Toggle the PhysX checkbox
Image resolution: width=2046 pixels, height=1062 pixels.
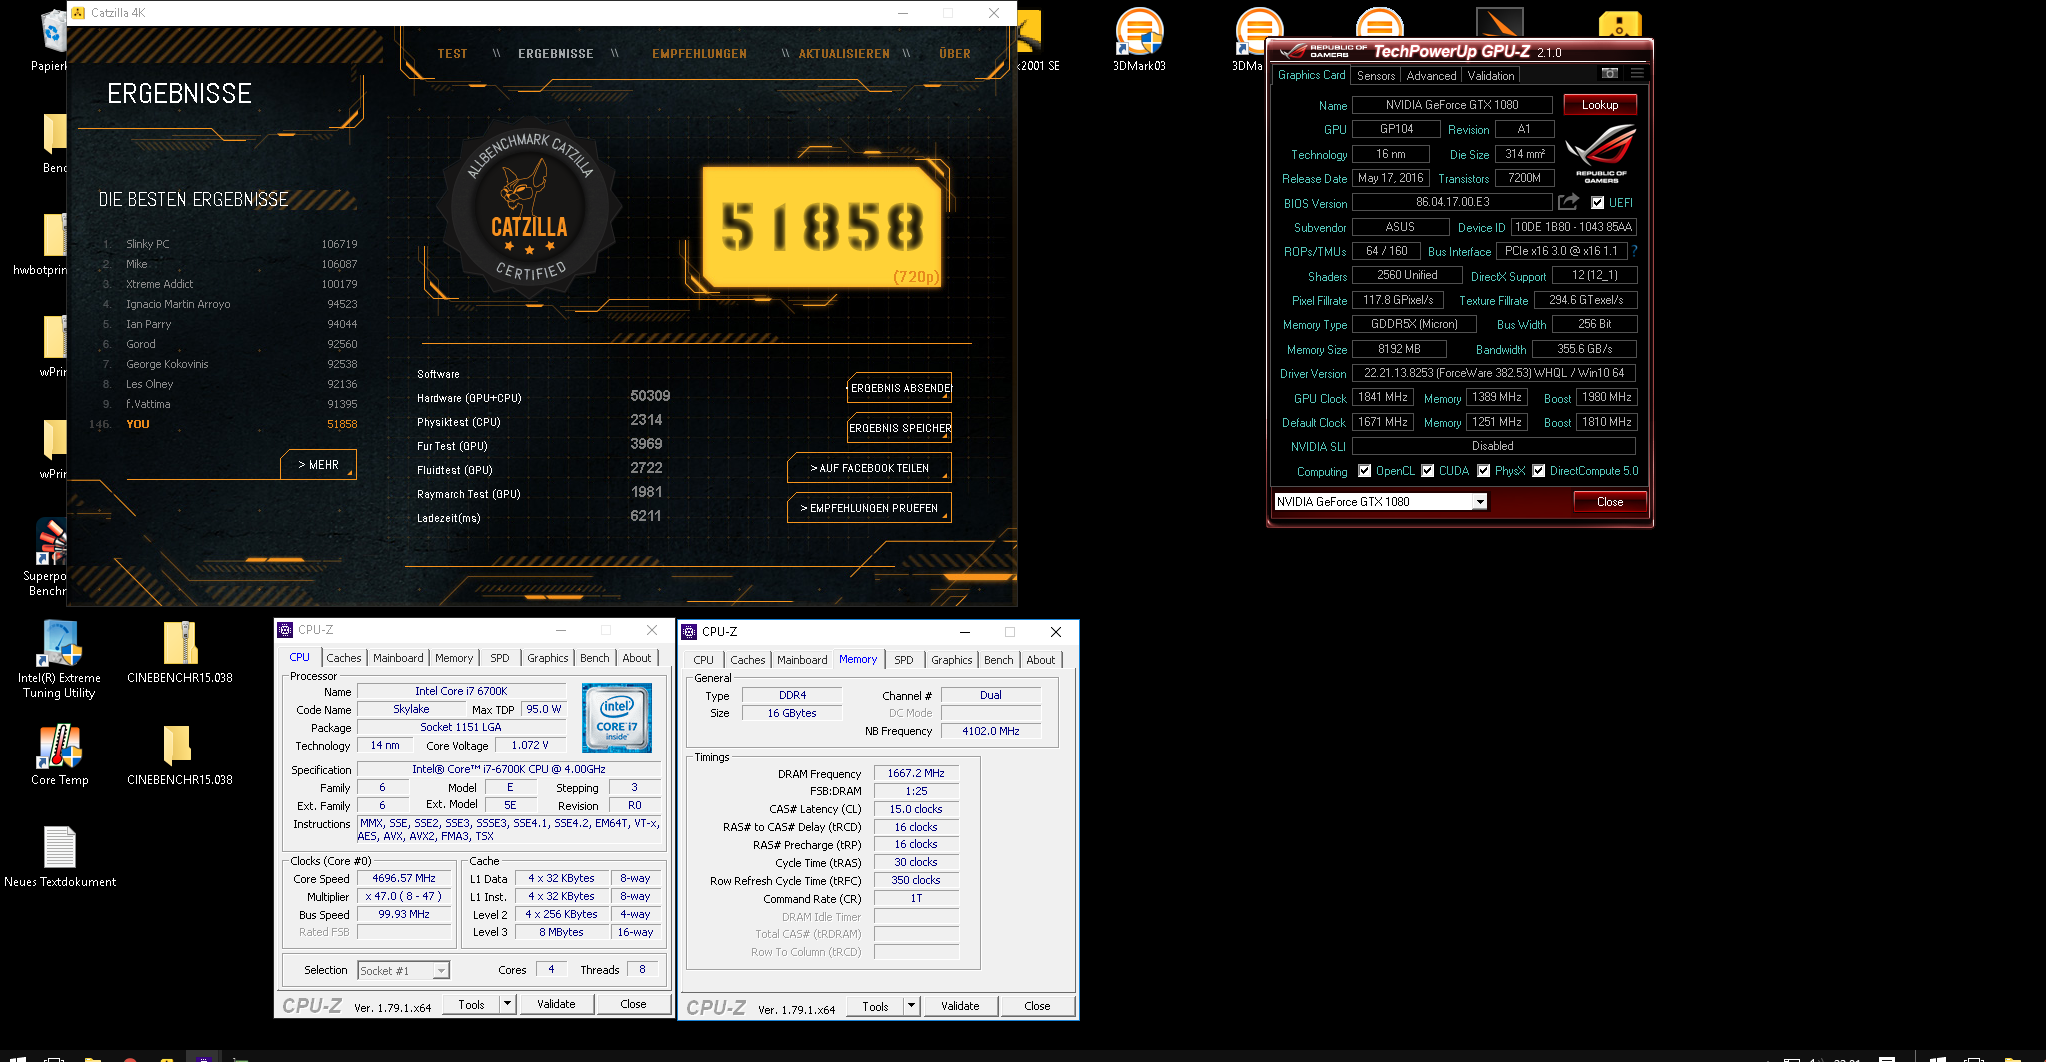tap(1483, 471)
